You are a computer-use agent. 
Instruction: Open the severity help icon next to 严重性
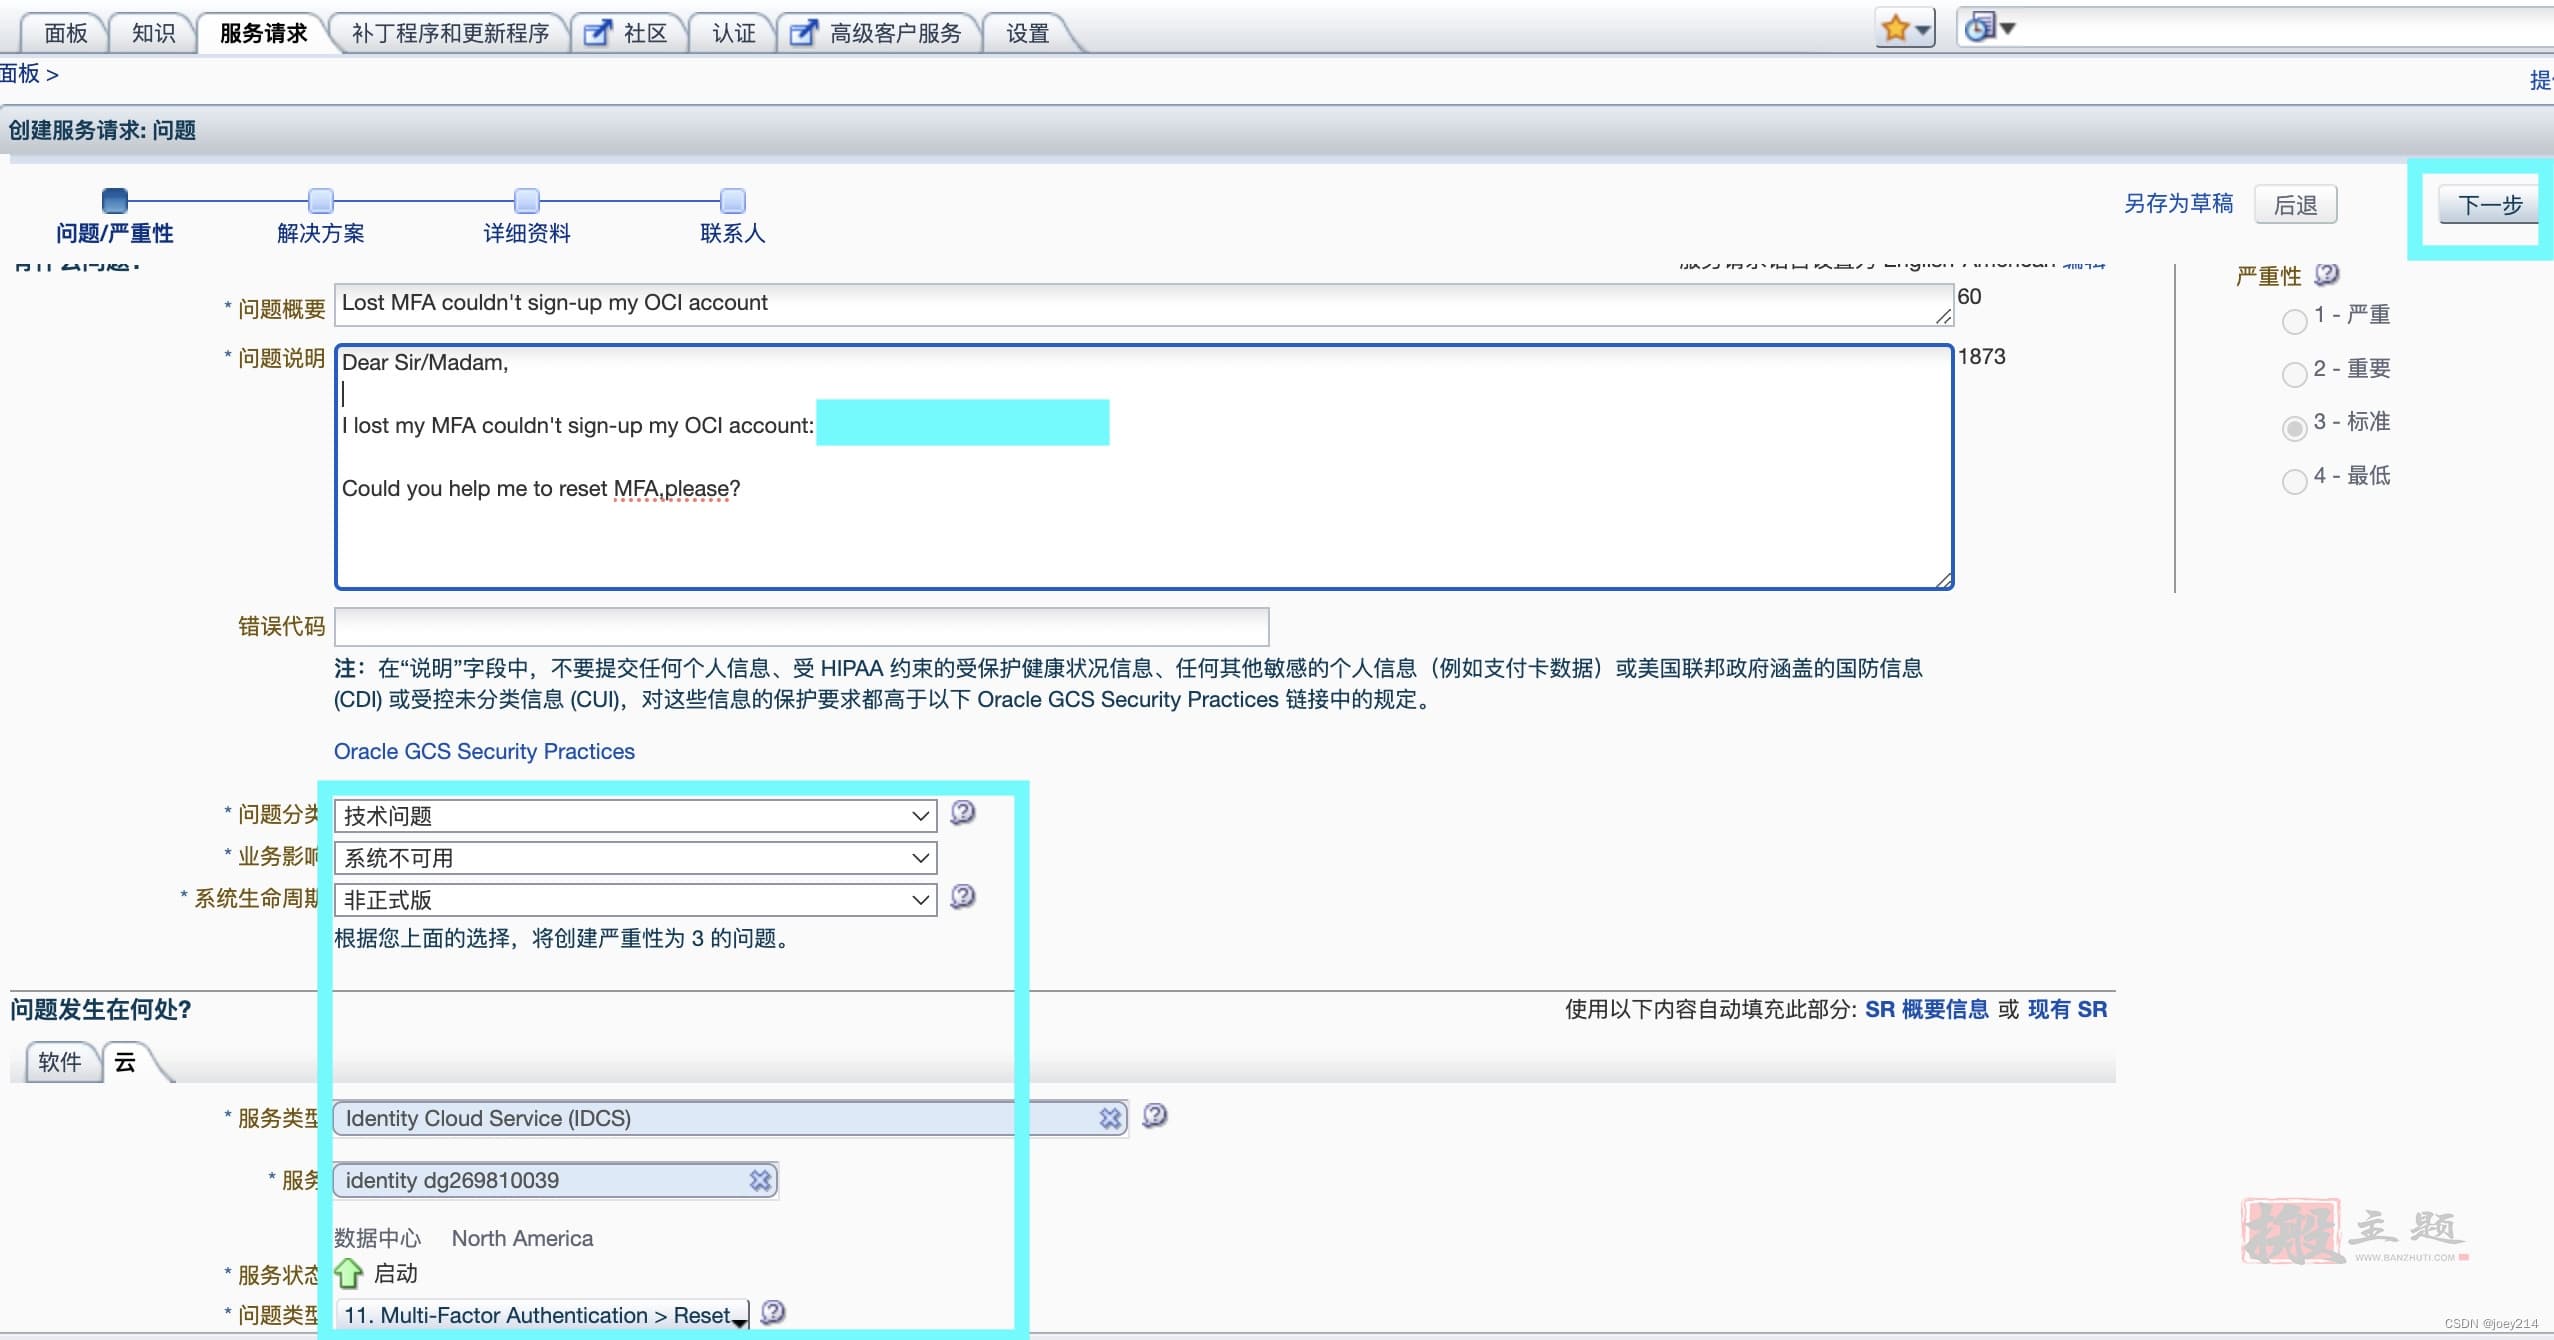[x=2327, y=274]
